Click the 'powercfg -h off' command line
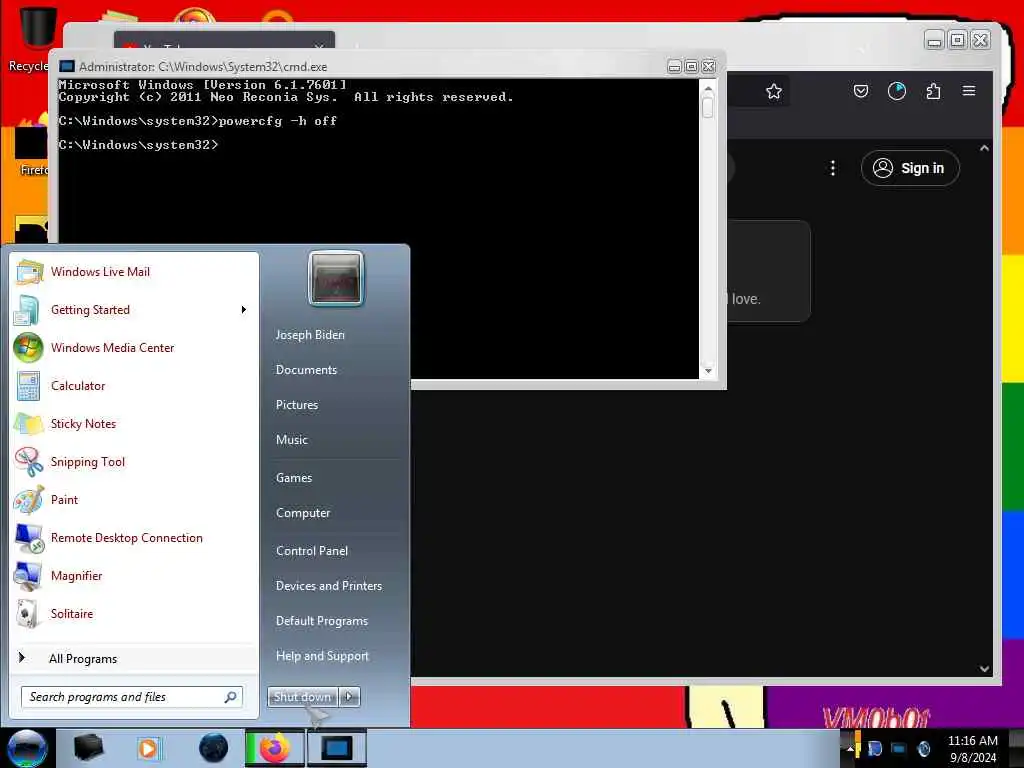The width and height of the screenshot is (1024, 768). click(x=197, y=121)
